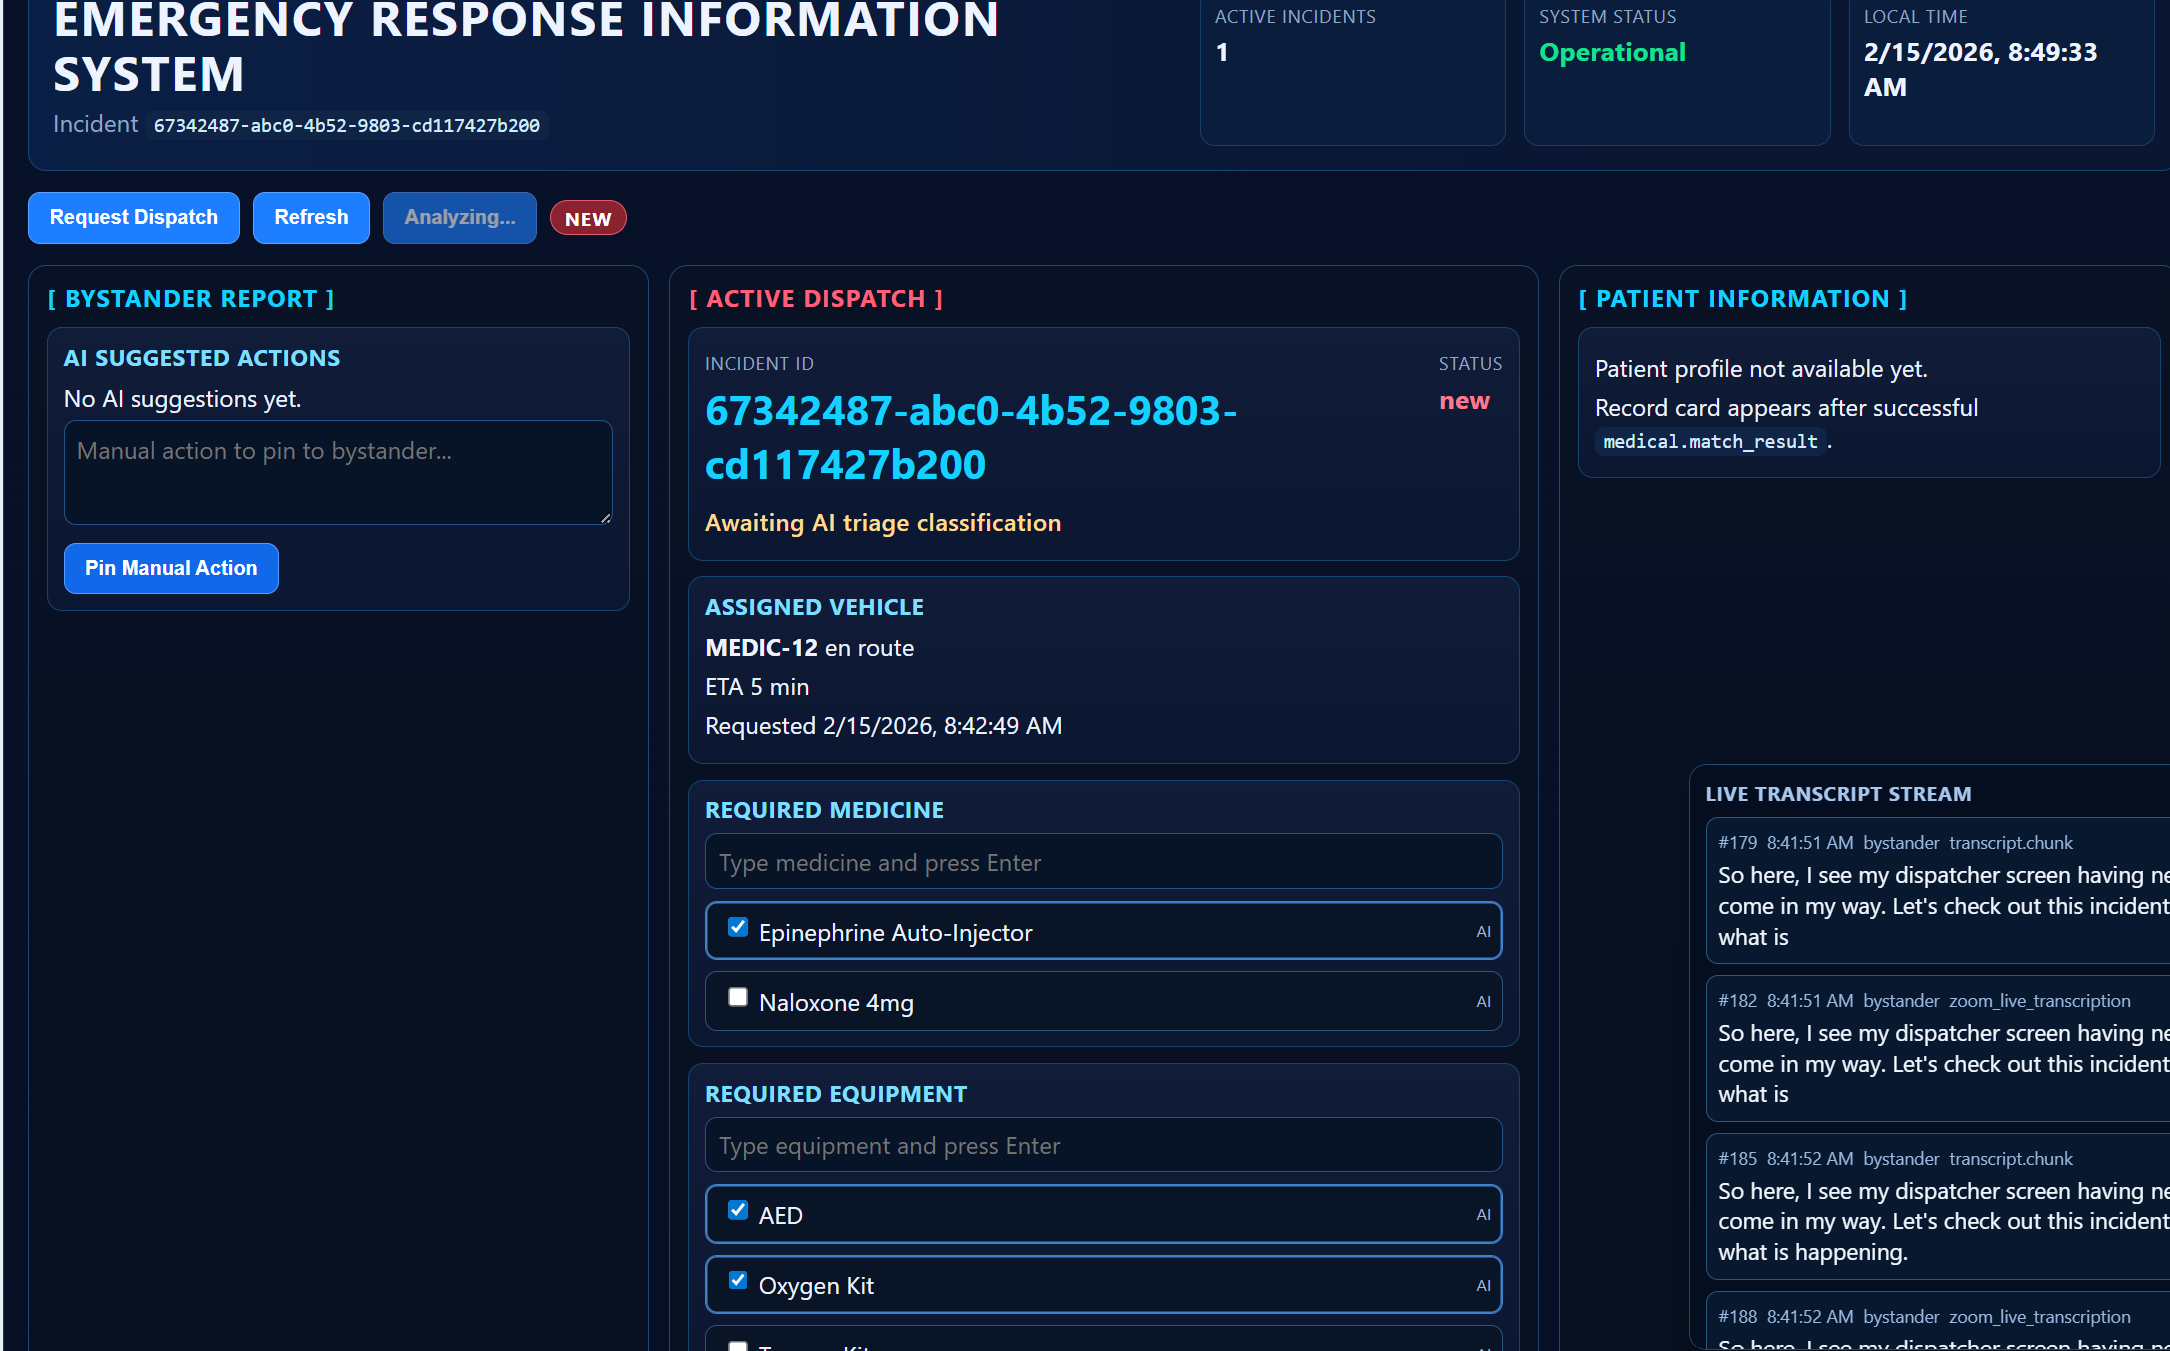Click AI tag on Naloxone row
The height and width of the screenshot is (1351, 2170).
(x=1483, y=1002)
